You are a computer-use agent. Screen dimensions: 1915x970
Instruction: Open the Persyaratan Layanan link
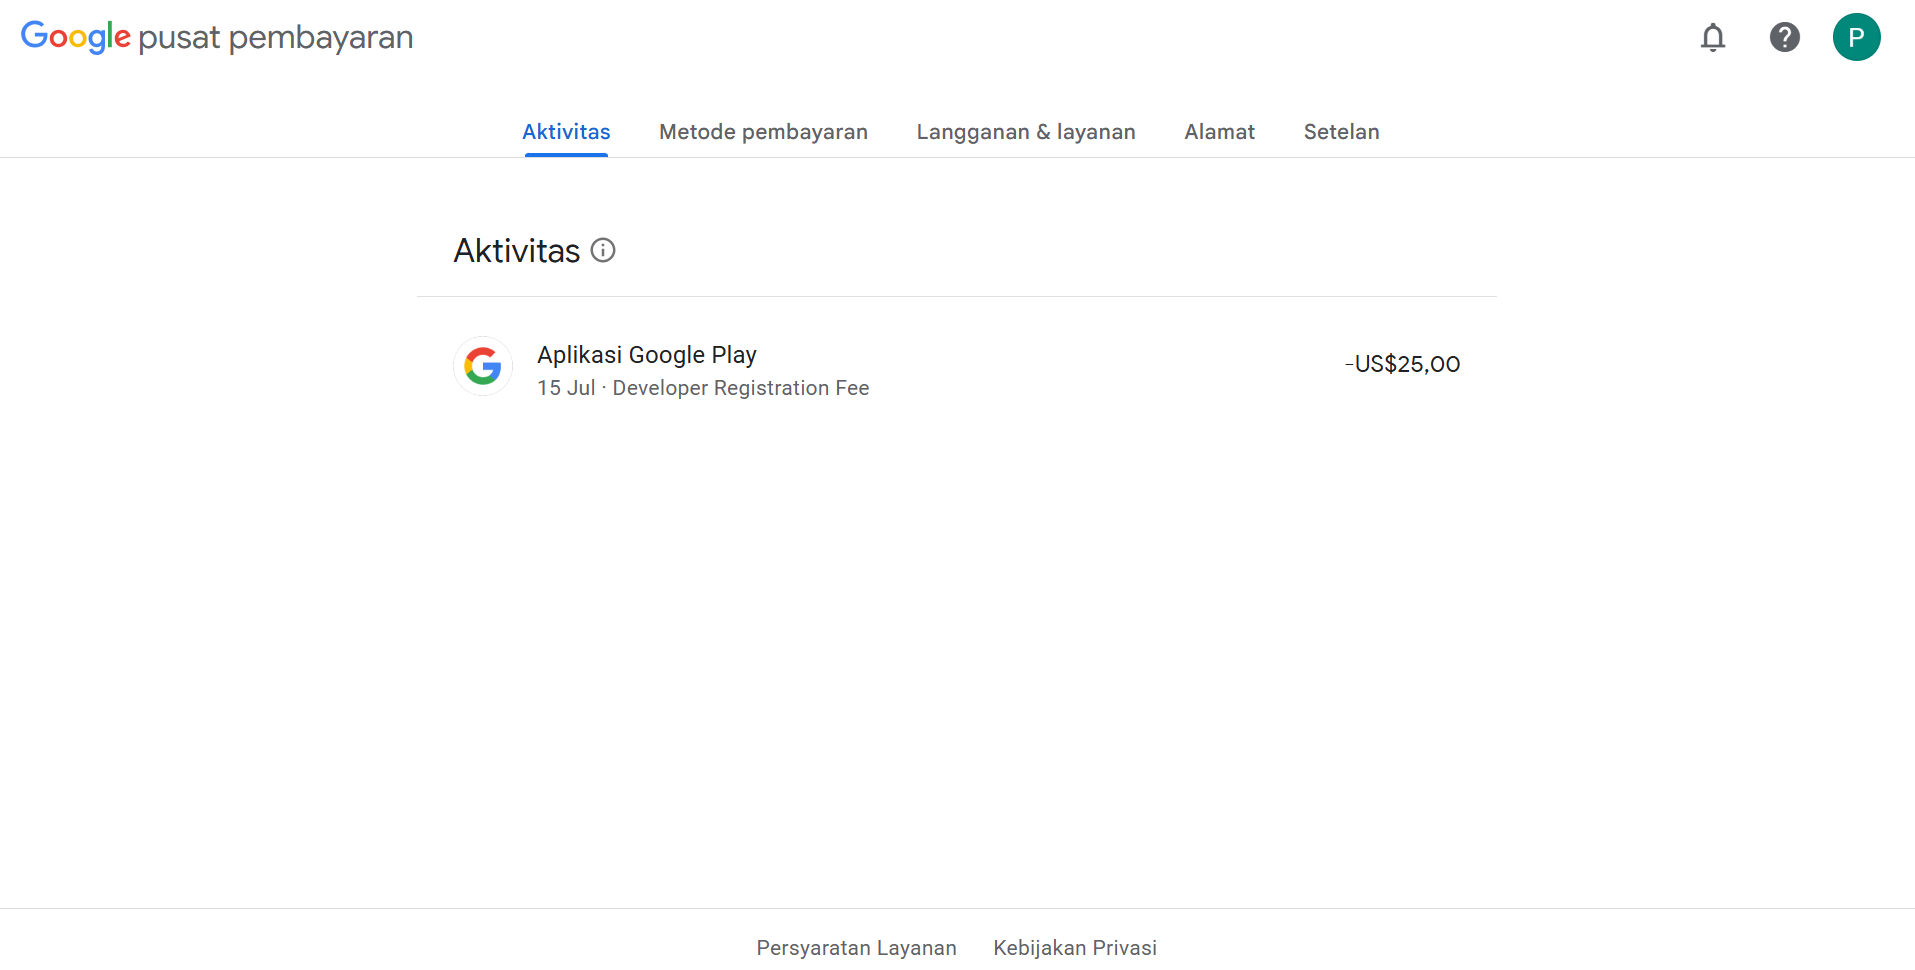(x=856, y=948)
